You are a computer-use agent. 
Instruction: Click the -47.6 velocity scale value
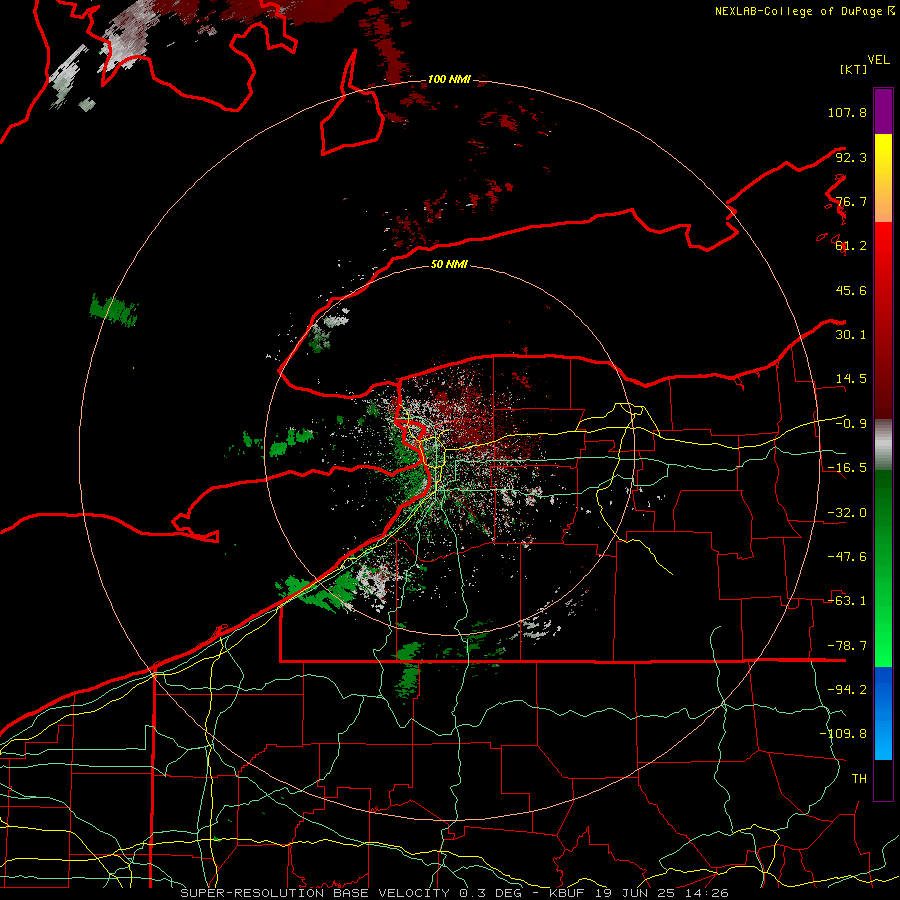click(x=847, y=557)
